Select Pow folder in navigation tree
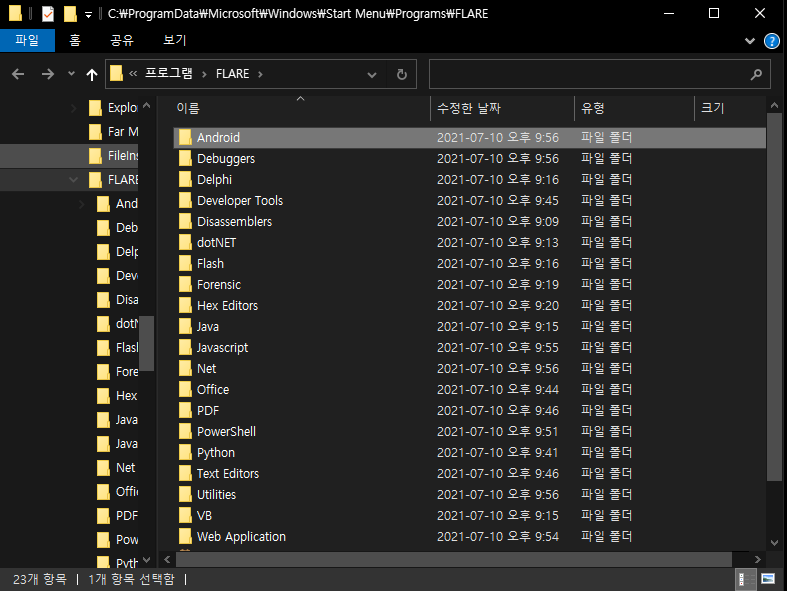The image size is (787, 591). tap(117, 540)
